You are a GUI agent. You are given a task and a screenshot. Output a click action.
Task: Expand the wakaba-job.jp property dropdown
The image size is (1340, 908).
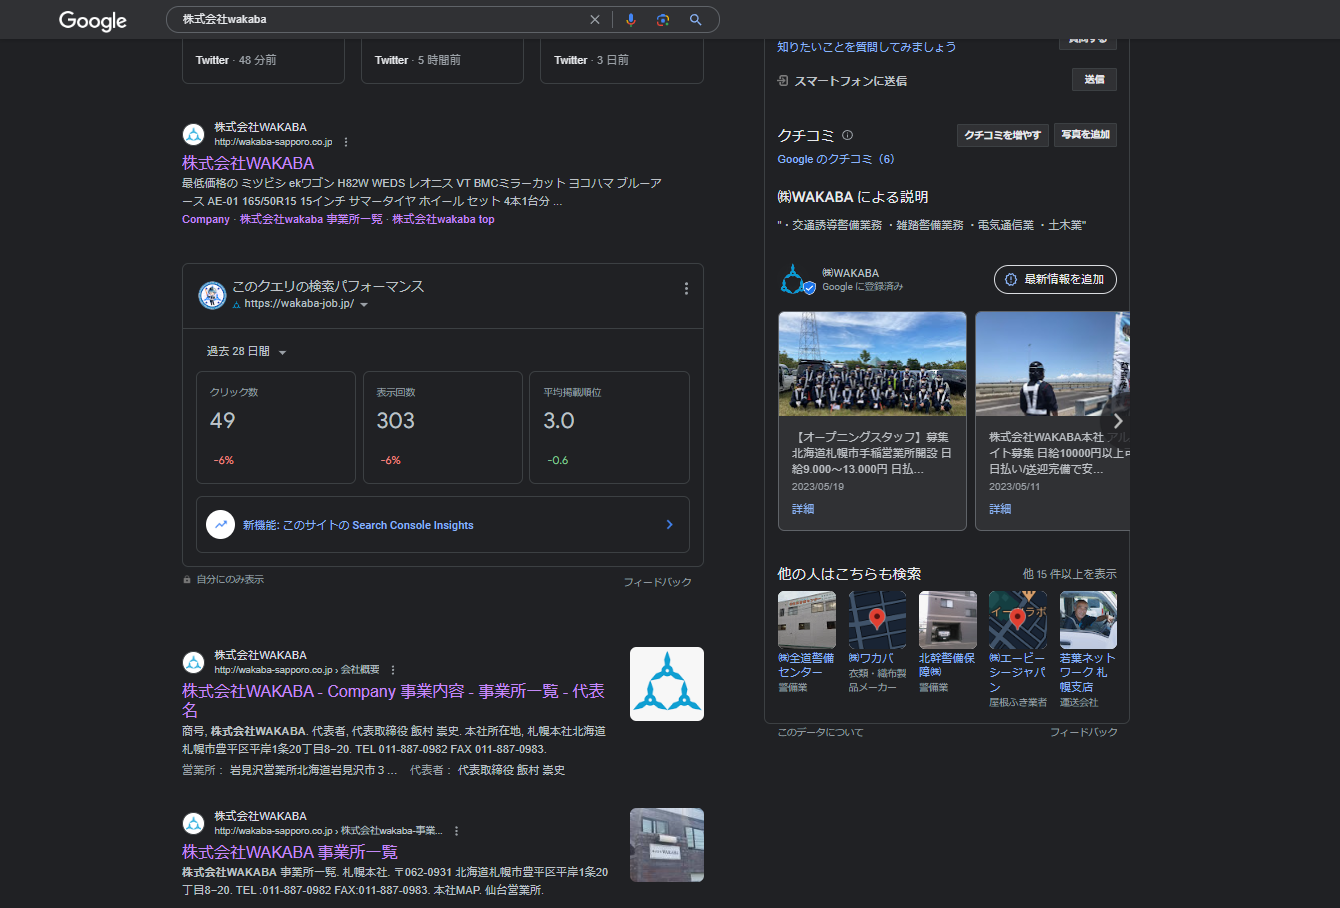[x=364, y=305]
